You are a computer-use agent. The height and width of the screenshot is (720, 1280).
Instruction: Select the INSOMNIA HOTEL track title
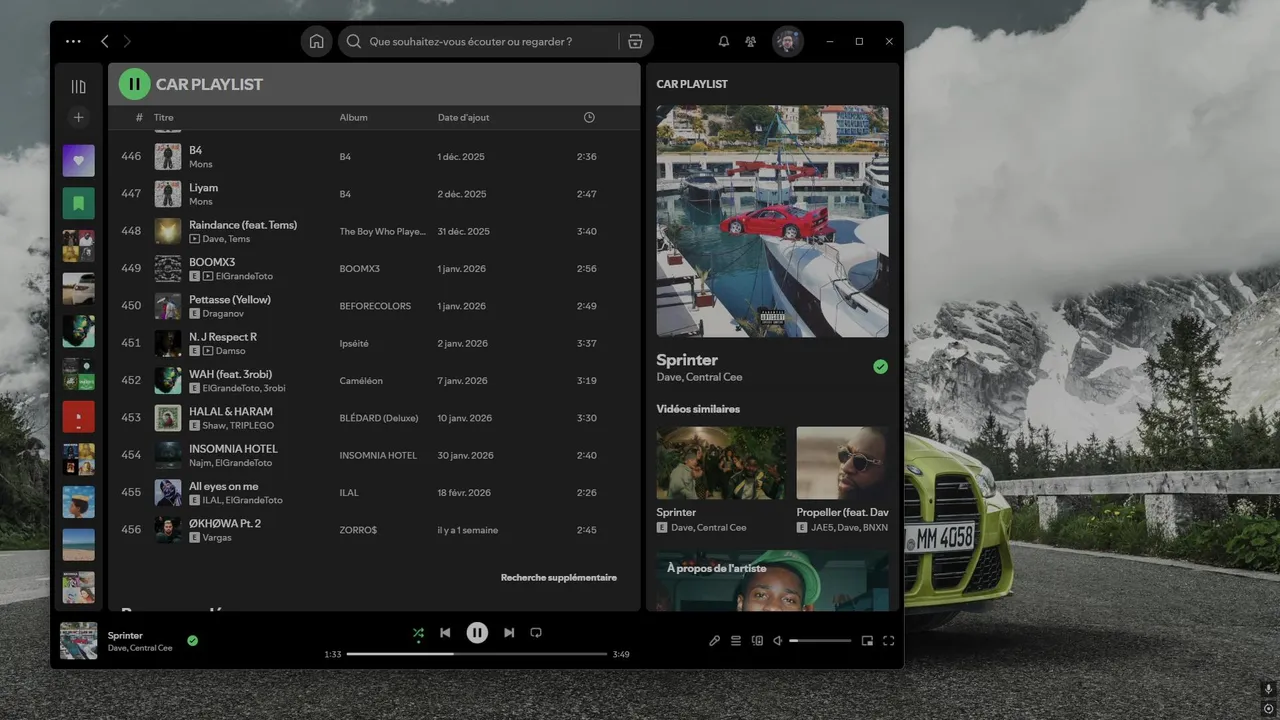click(233, 449)
